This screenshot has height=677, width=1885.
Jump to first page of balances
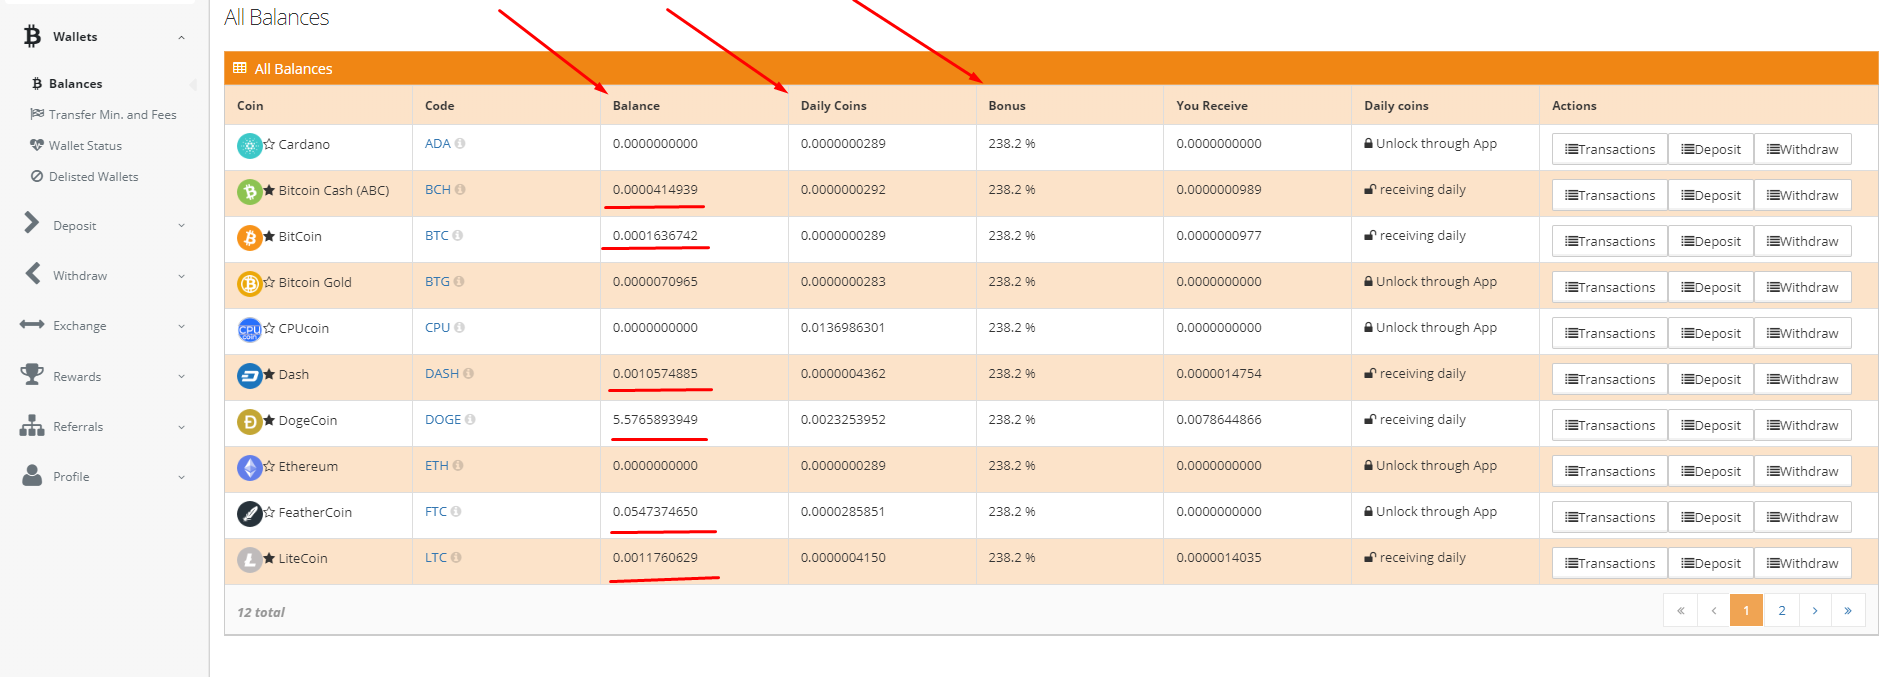[x=1680, y=610]
